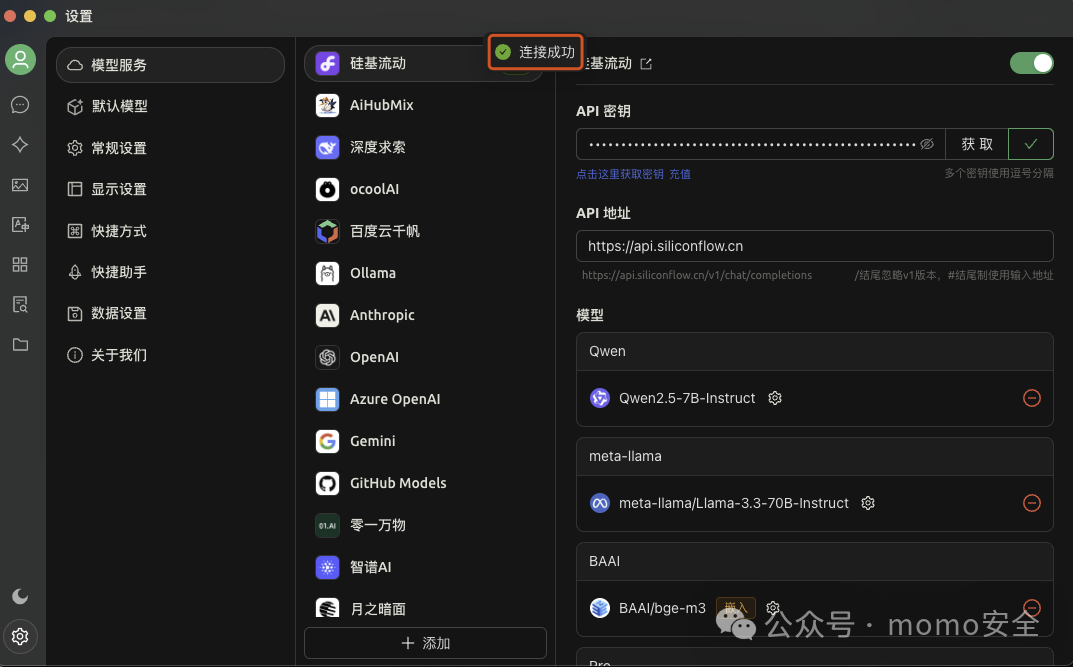Select the Azure OpenAI provider
The image size is (1073, 667).
point(425,399)
